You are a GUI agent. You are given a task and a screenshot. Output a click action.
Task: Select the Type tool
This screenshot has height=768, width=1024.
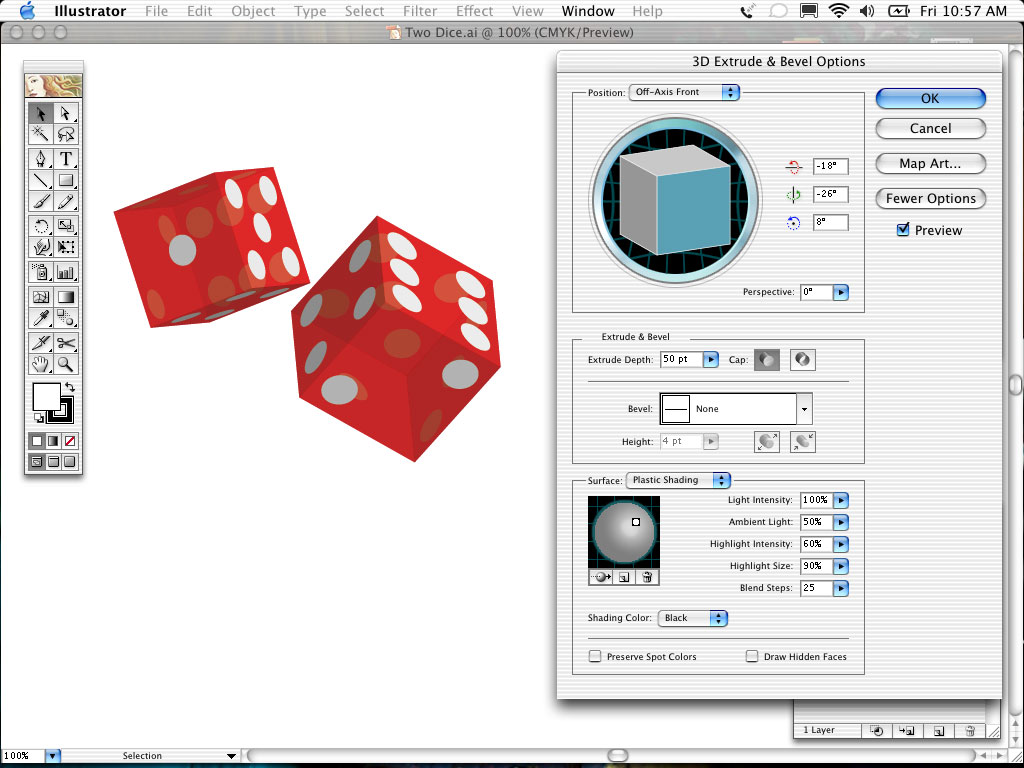point(66,158)
